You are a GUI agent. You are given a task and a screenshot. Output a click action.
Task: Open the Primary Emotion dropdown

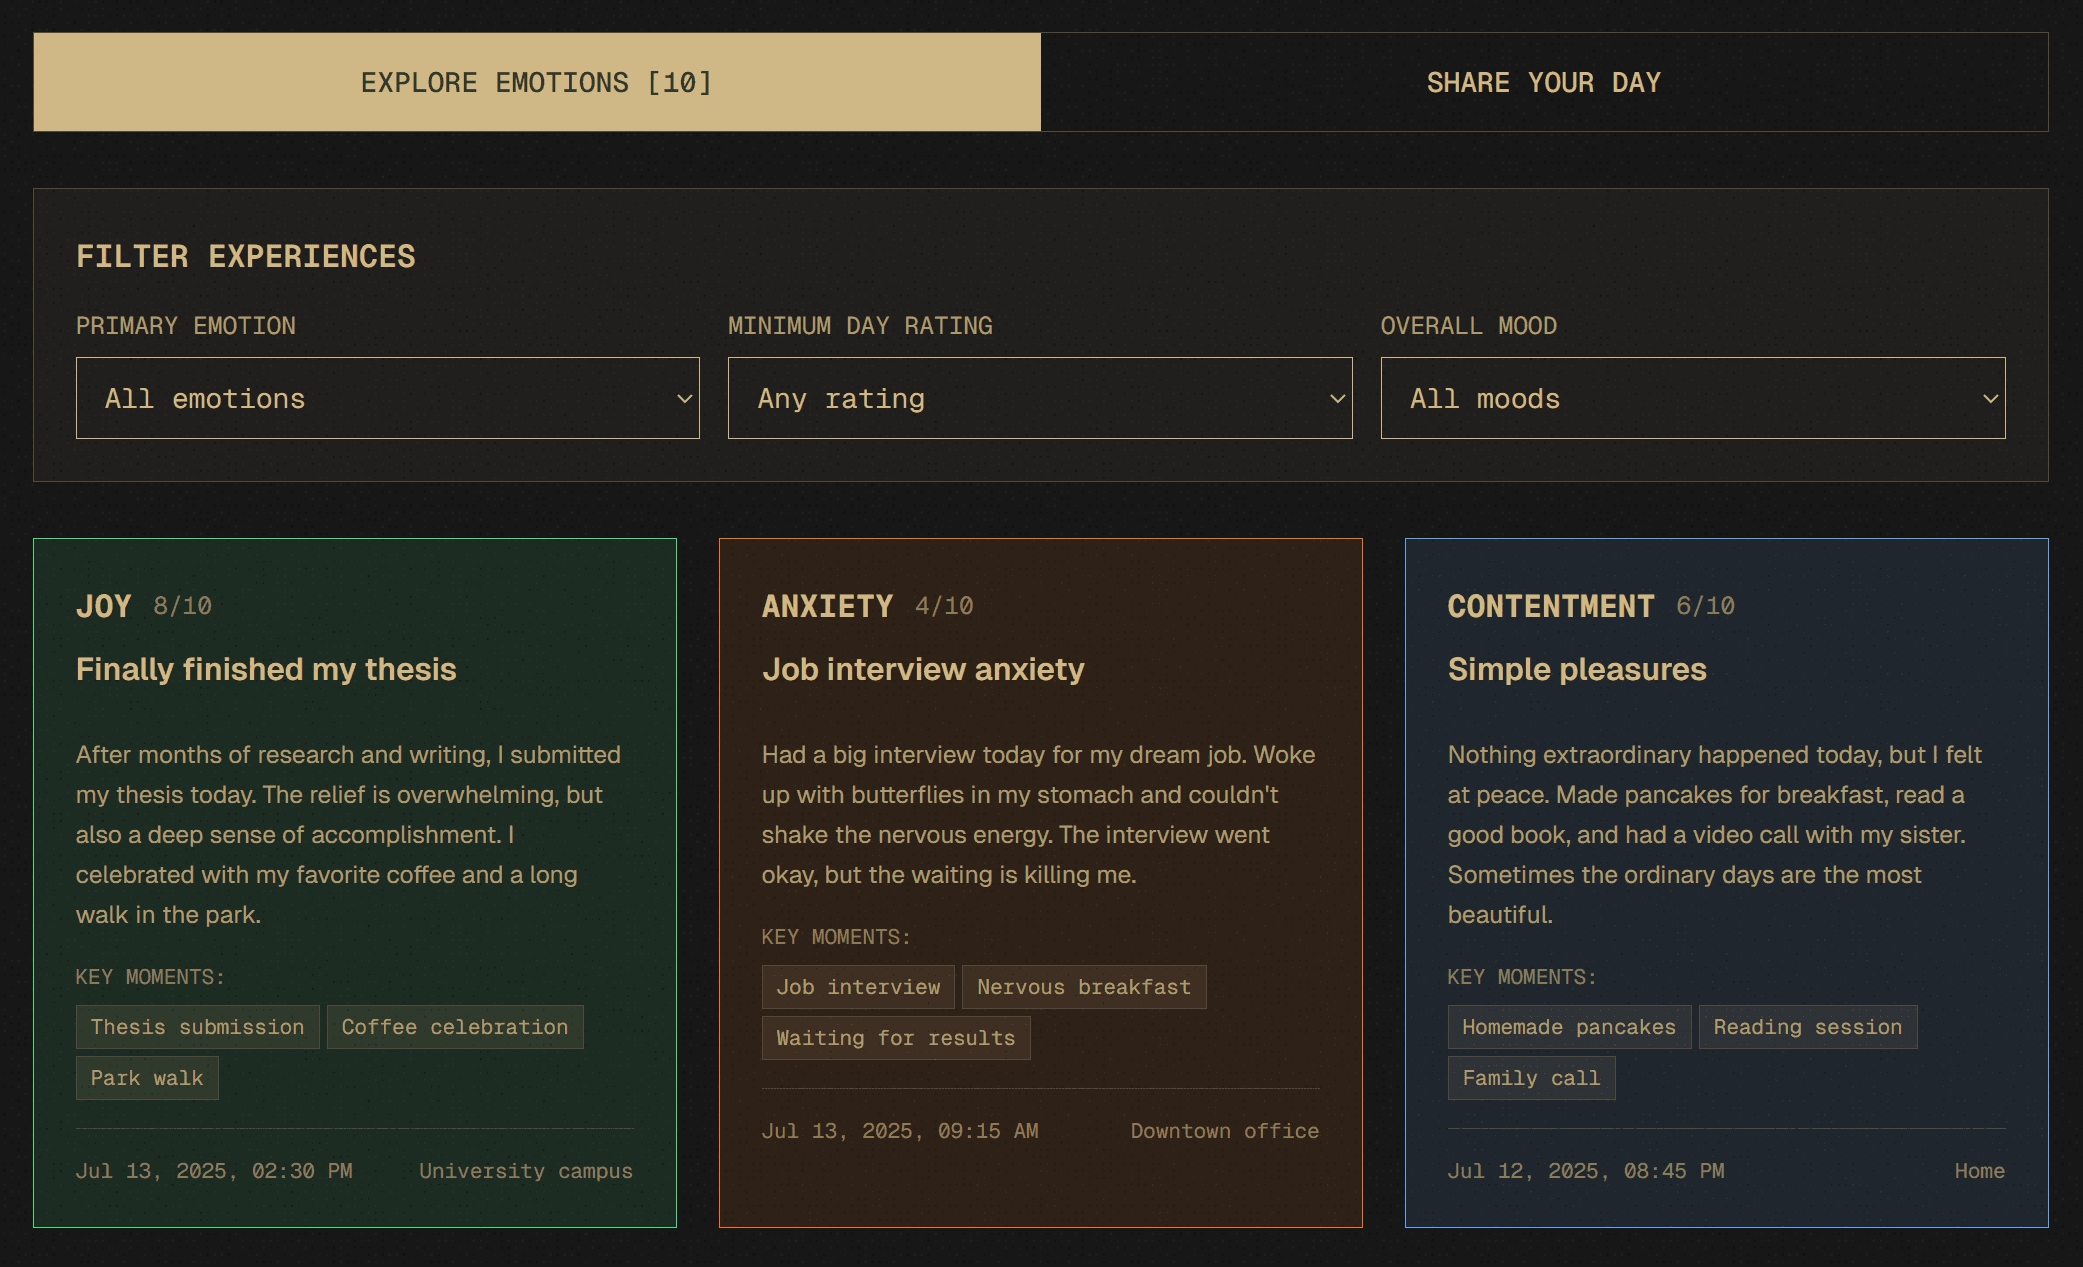[388, 398]
